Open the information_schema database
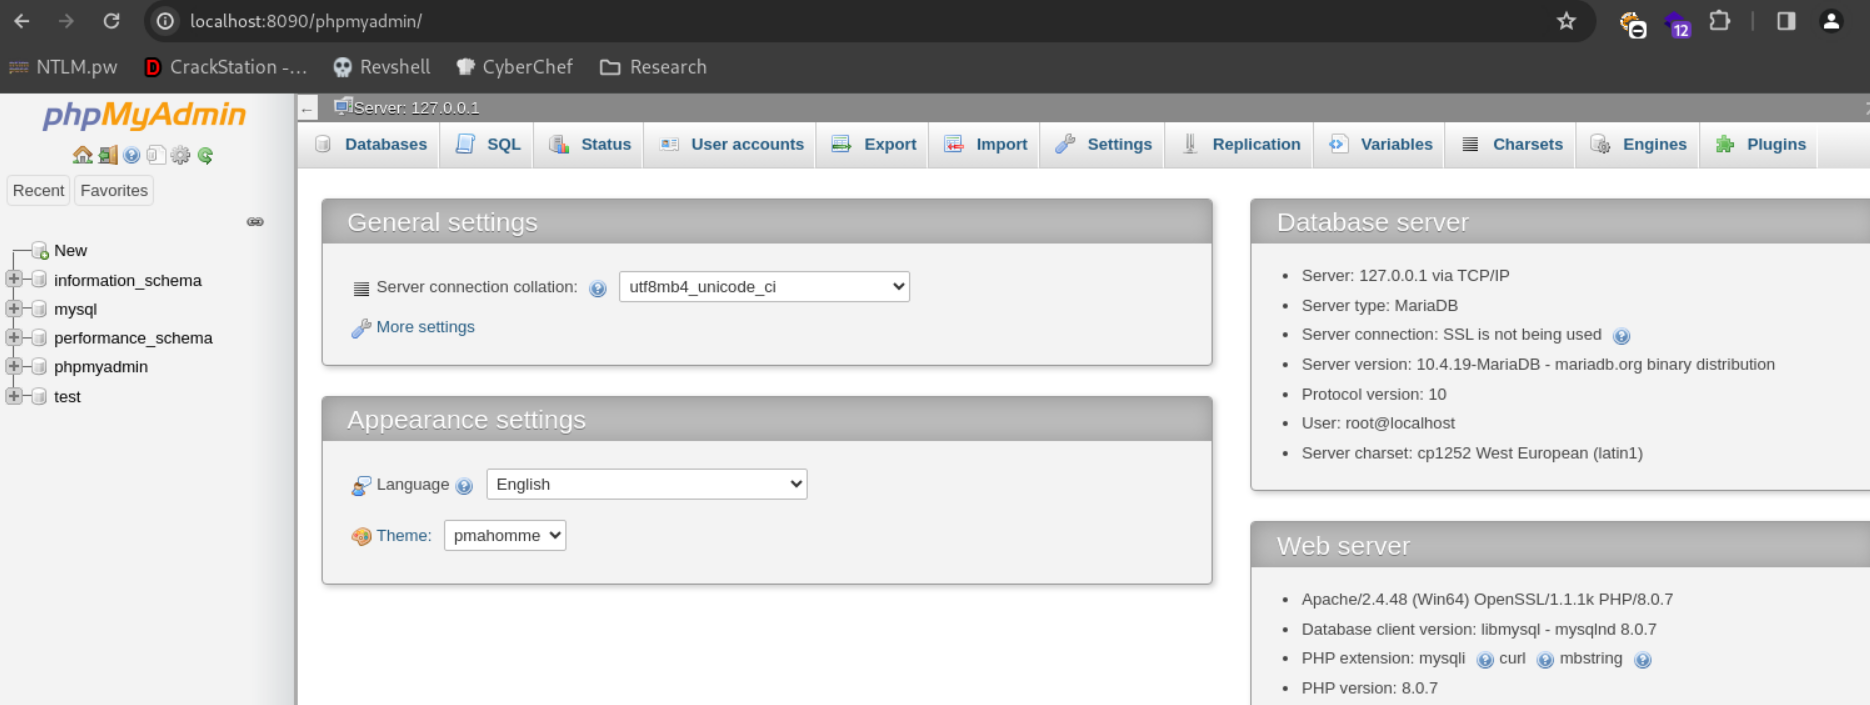1870x705 pixels. (x=128, y=280)
